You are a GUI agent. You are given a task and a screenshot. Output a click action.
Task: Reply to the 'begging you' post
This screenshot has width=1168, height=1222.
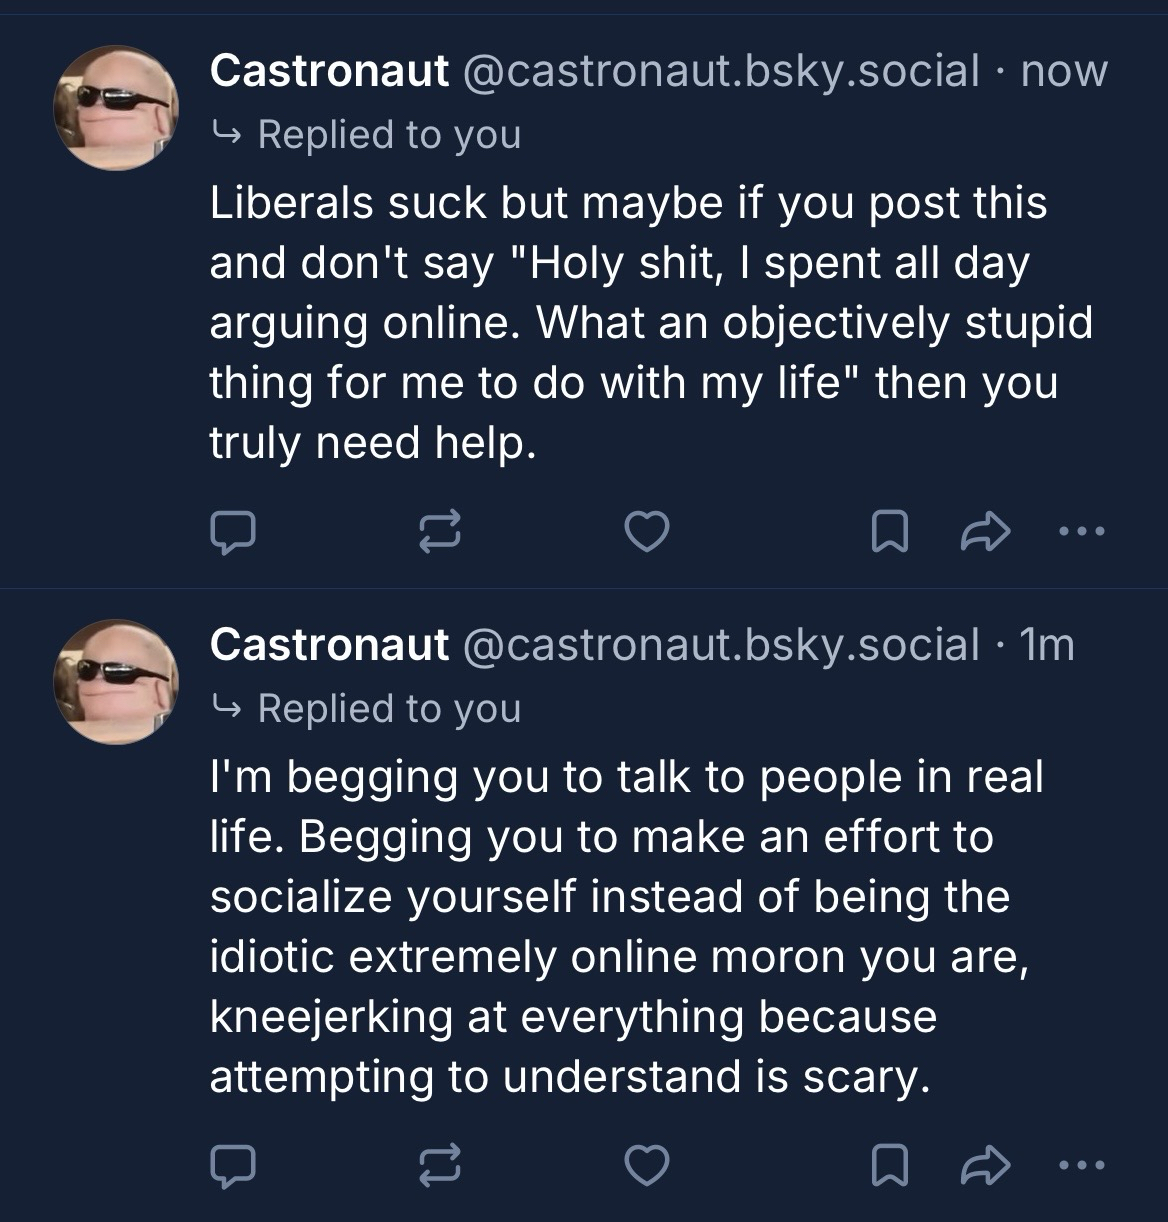coord(234,1164)
